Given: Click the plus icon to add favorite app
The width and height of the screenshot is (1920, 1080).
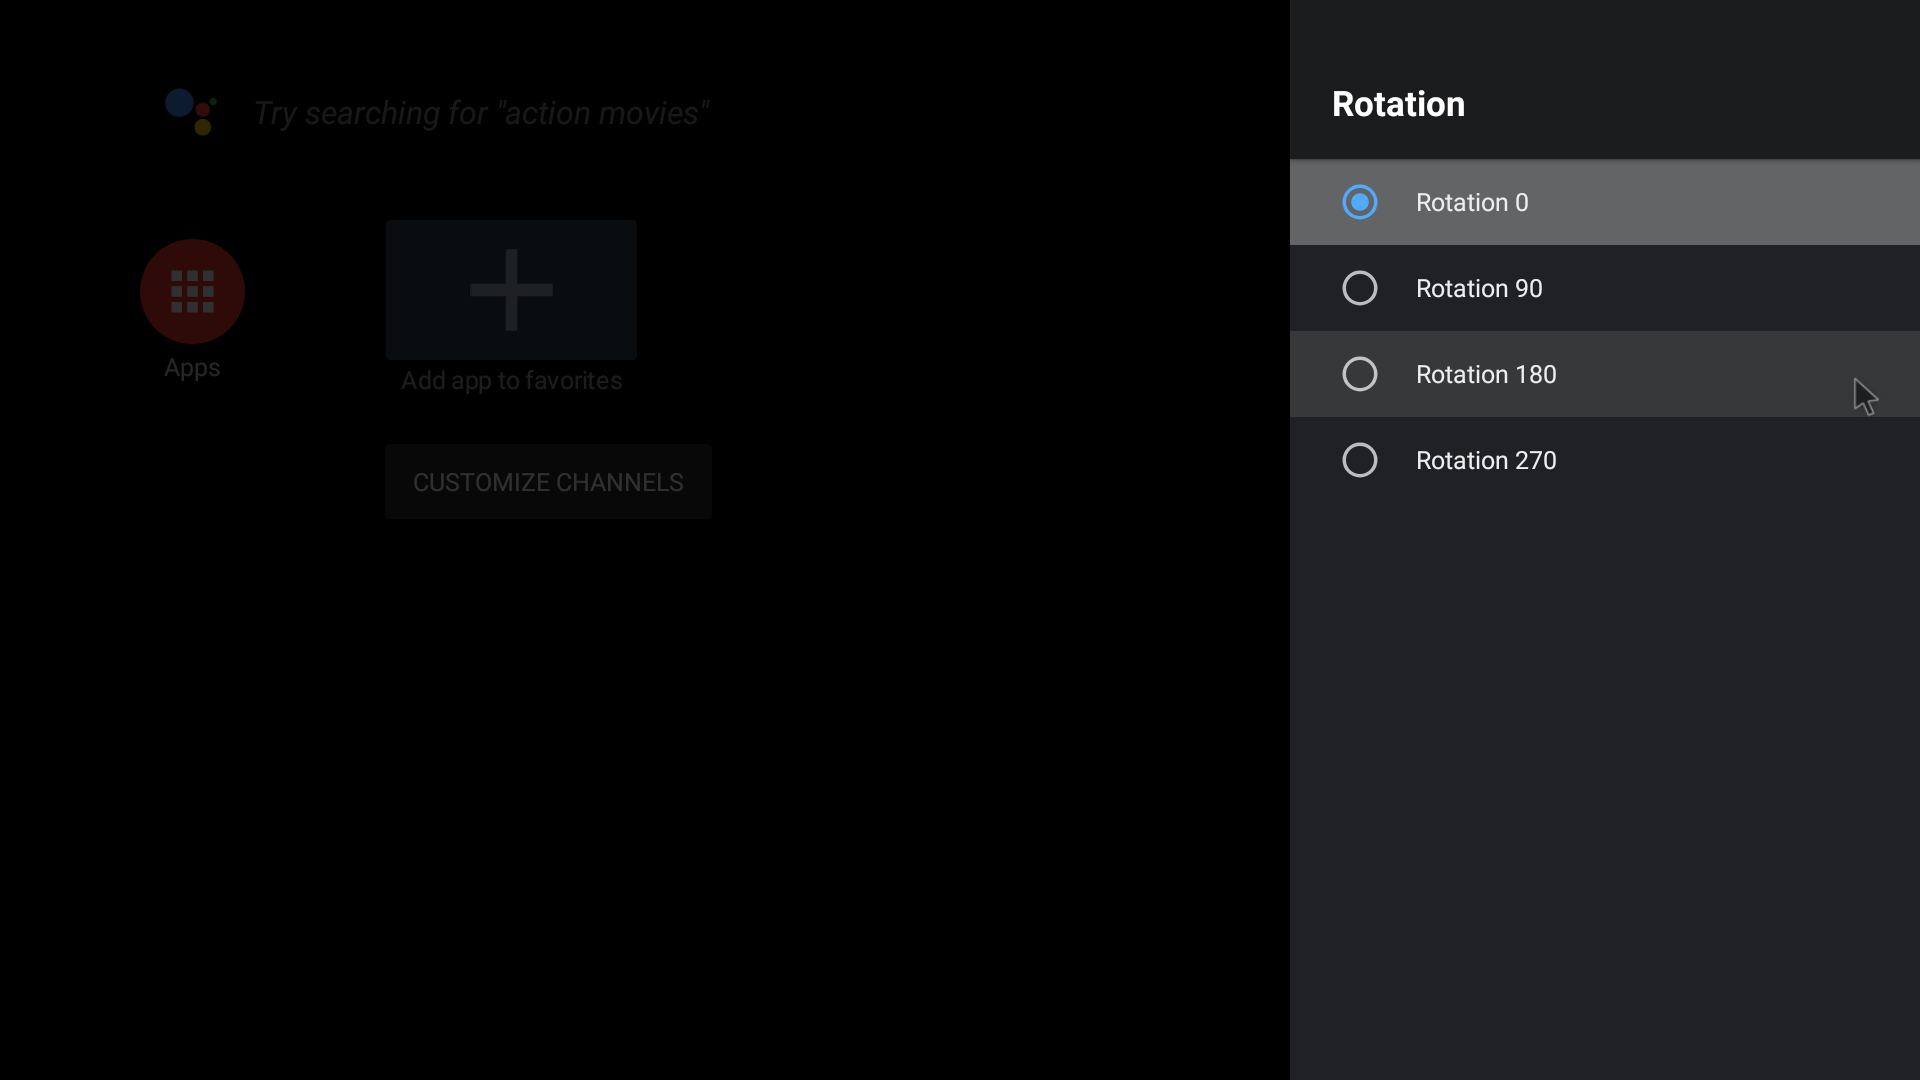Looking at the screenshot, I should 511,289.
